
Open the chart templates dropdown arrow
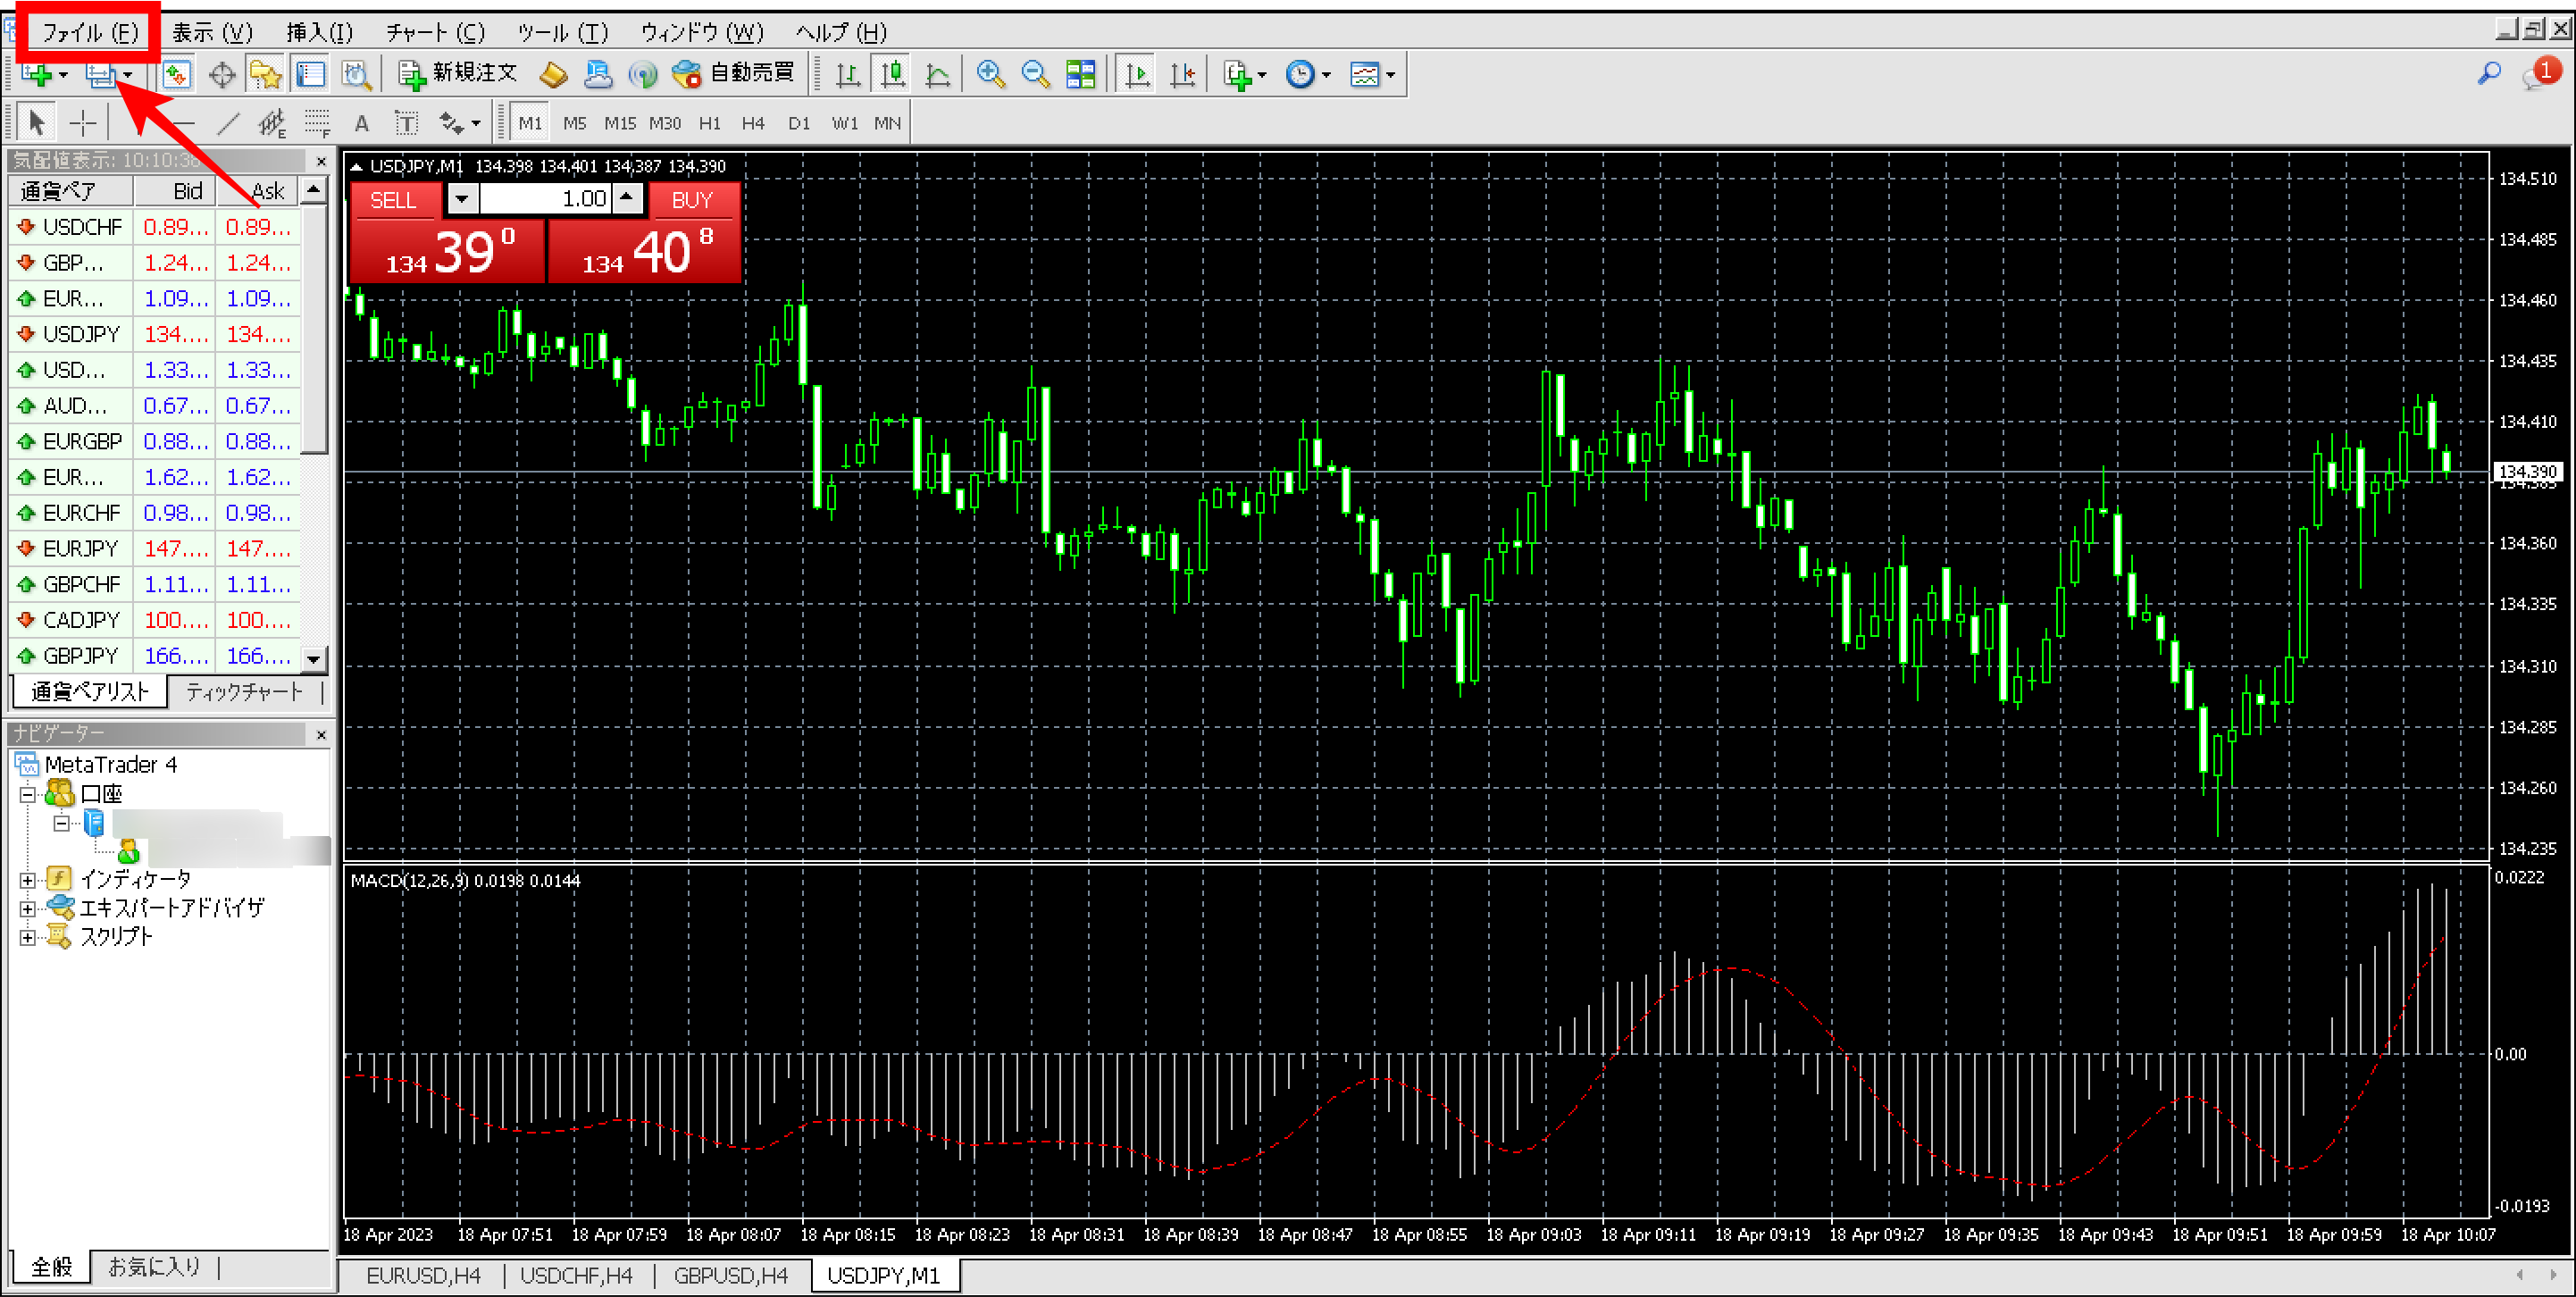click(1390, 75)
